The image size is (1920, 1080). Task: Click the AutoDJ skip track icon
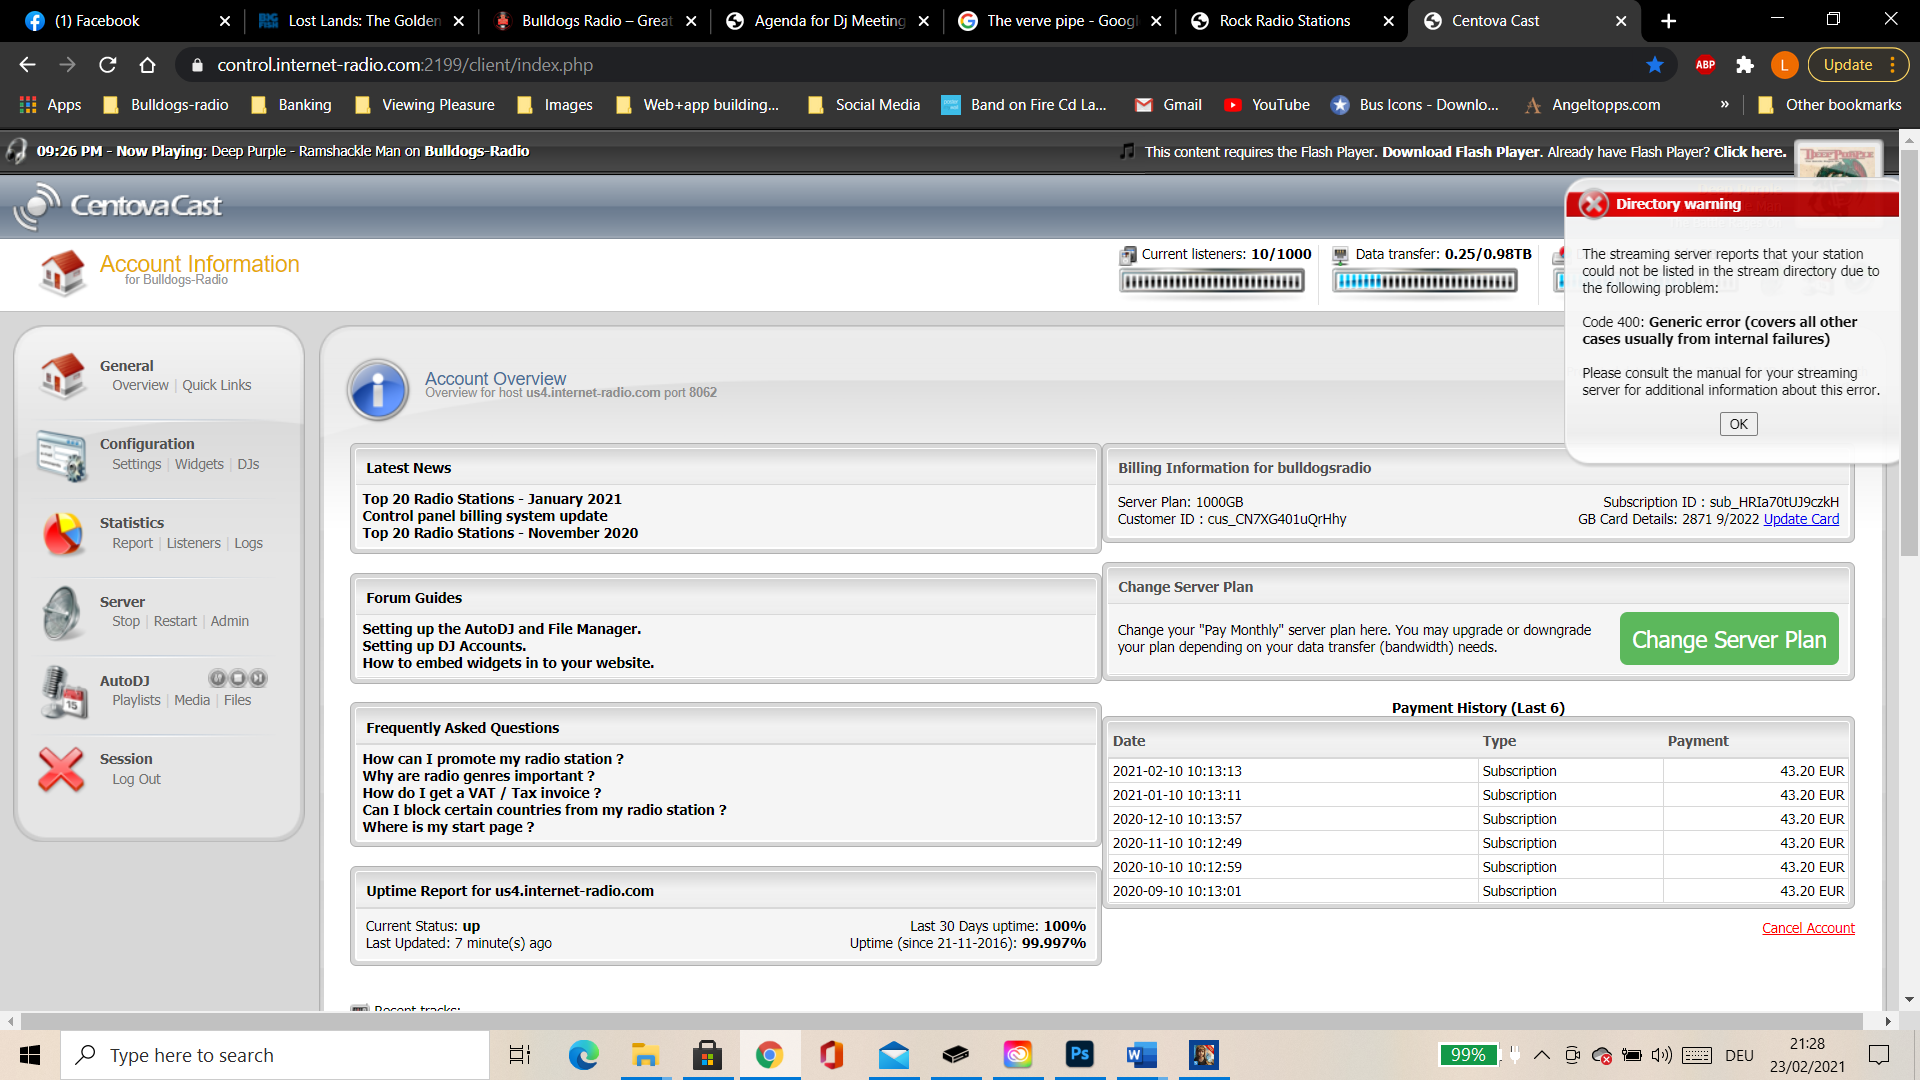point(258,678)
